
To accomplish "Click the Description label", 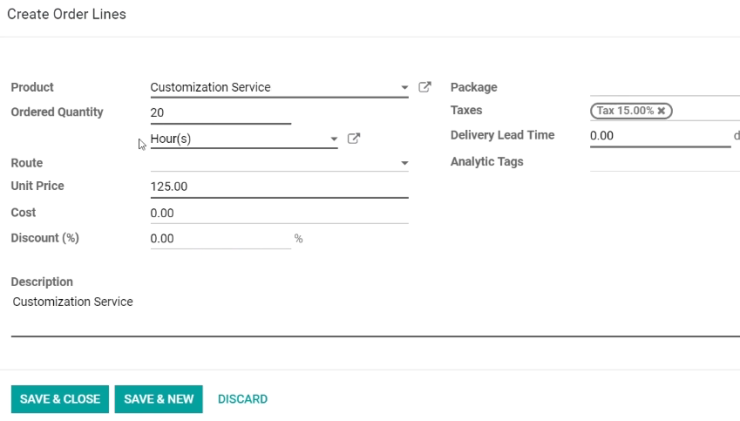I will click(42, 282).
